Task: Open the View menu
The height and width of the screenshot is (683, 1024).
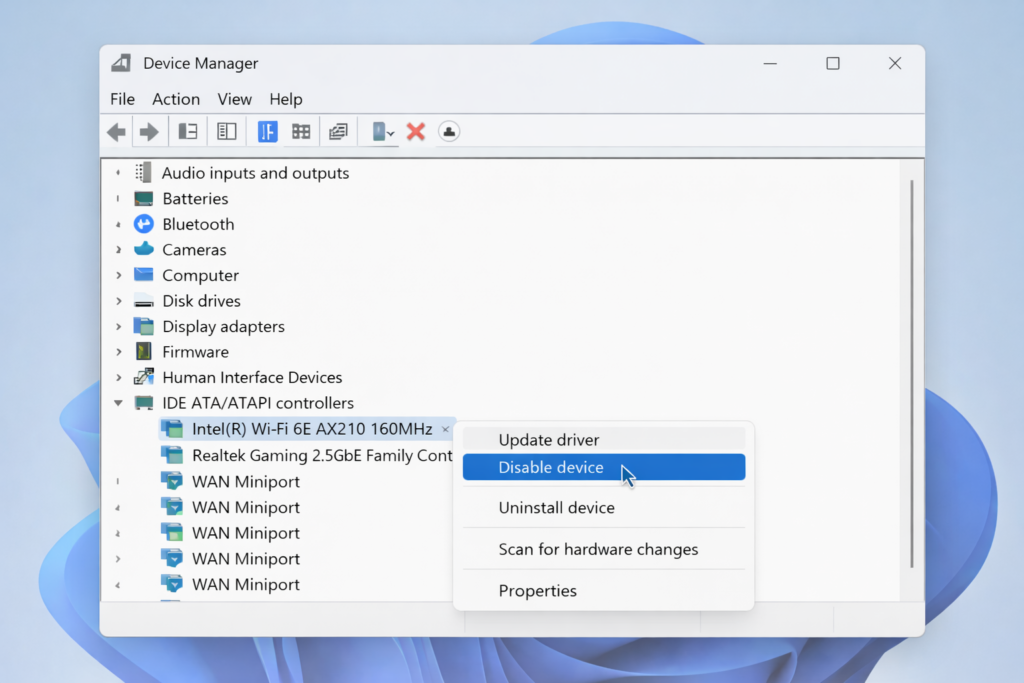Action: pos(234,99)
